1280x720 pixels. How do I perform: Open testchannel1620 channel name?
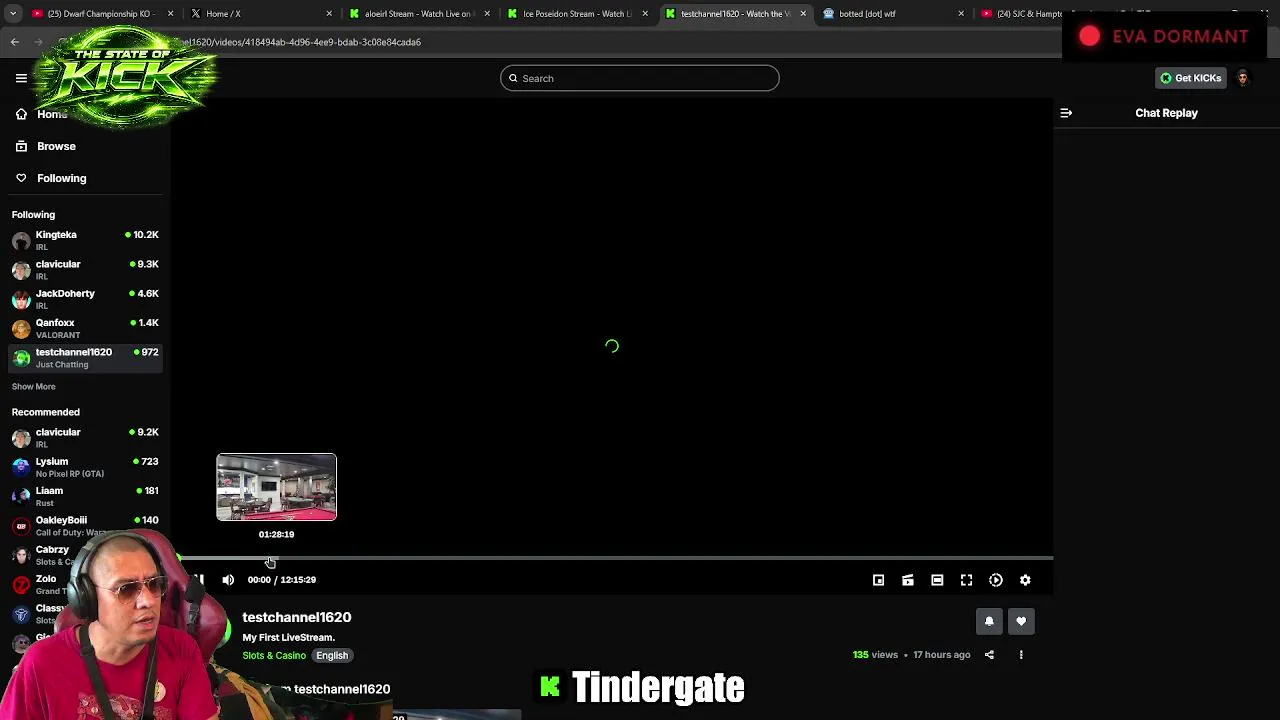[x=297, y=617]
